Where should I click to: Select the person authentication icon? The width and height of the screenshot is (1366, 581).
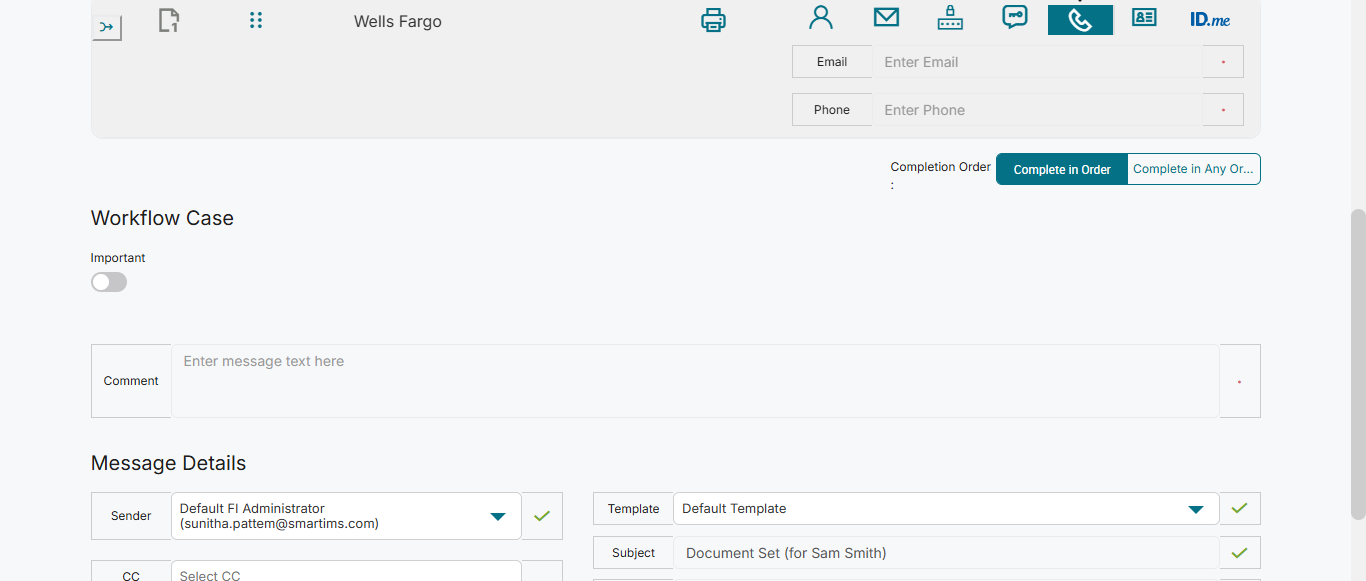[x=821, y=17]
